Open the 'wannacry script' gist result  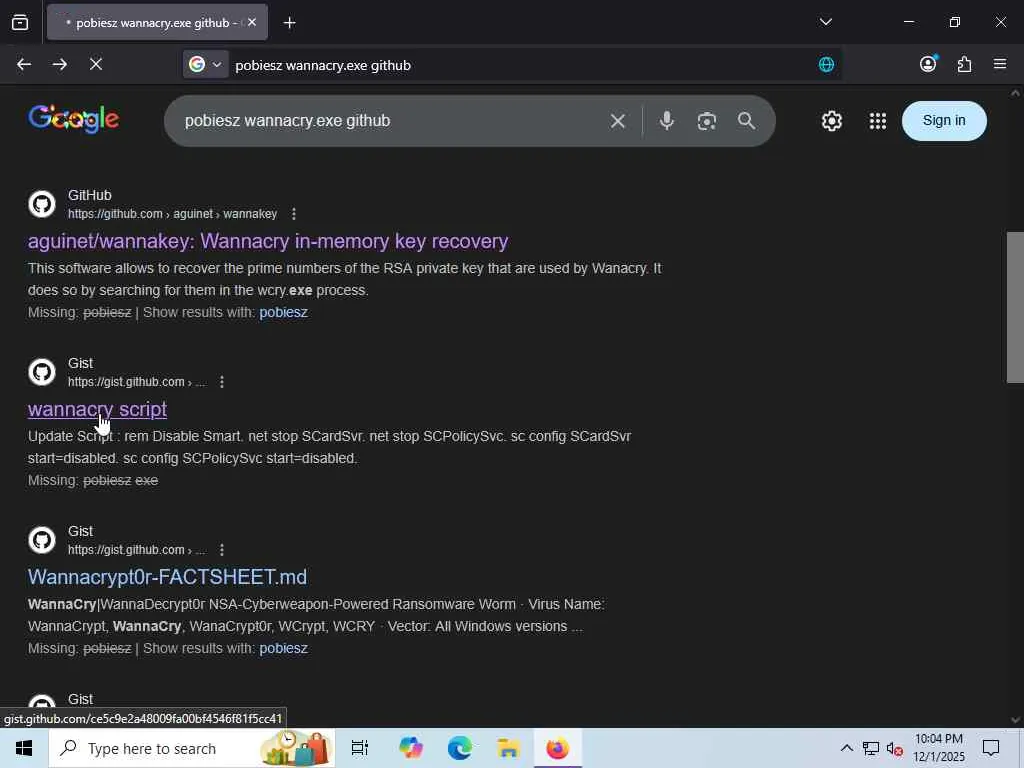pyautogui.click(x=97, y=409)
